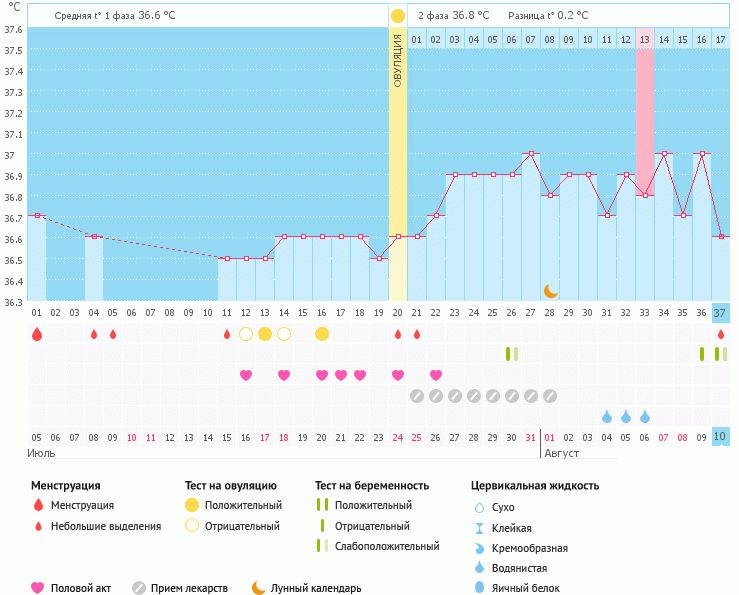Click the negative ovulation test on day 12
The height and width of the screenshot is (595, 739).
pos(246,334)
